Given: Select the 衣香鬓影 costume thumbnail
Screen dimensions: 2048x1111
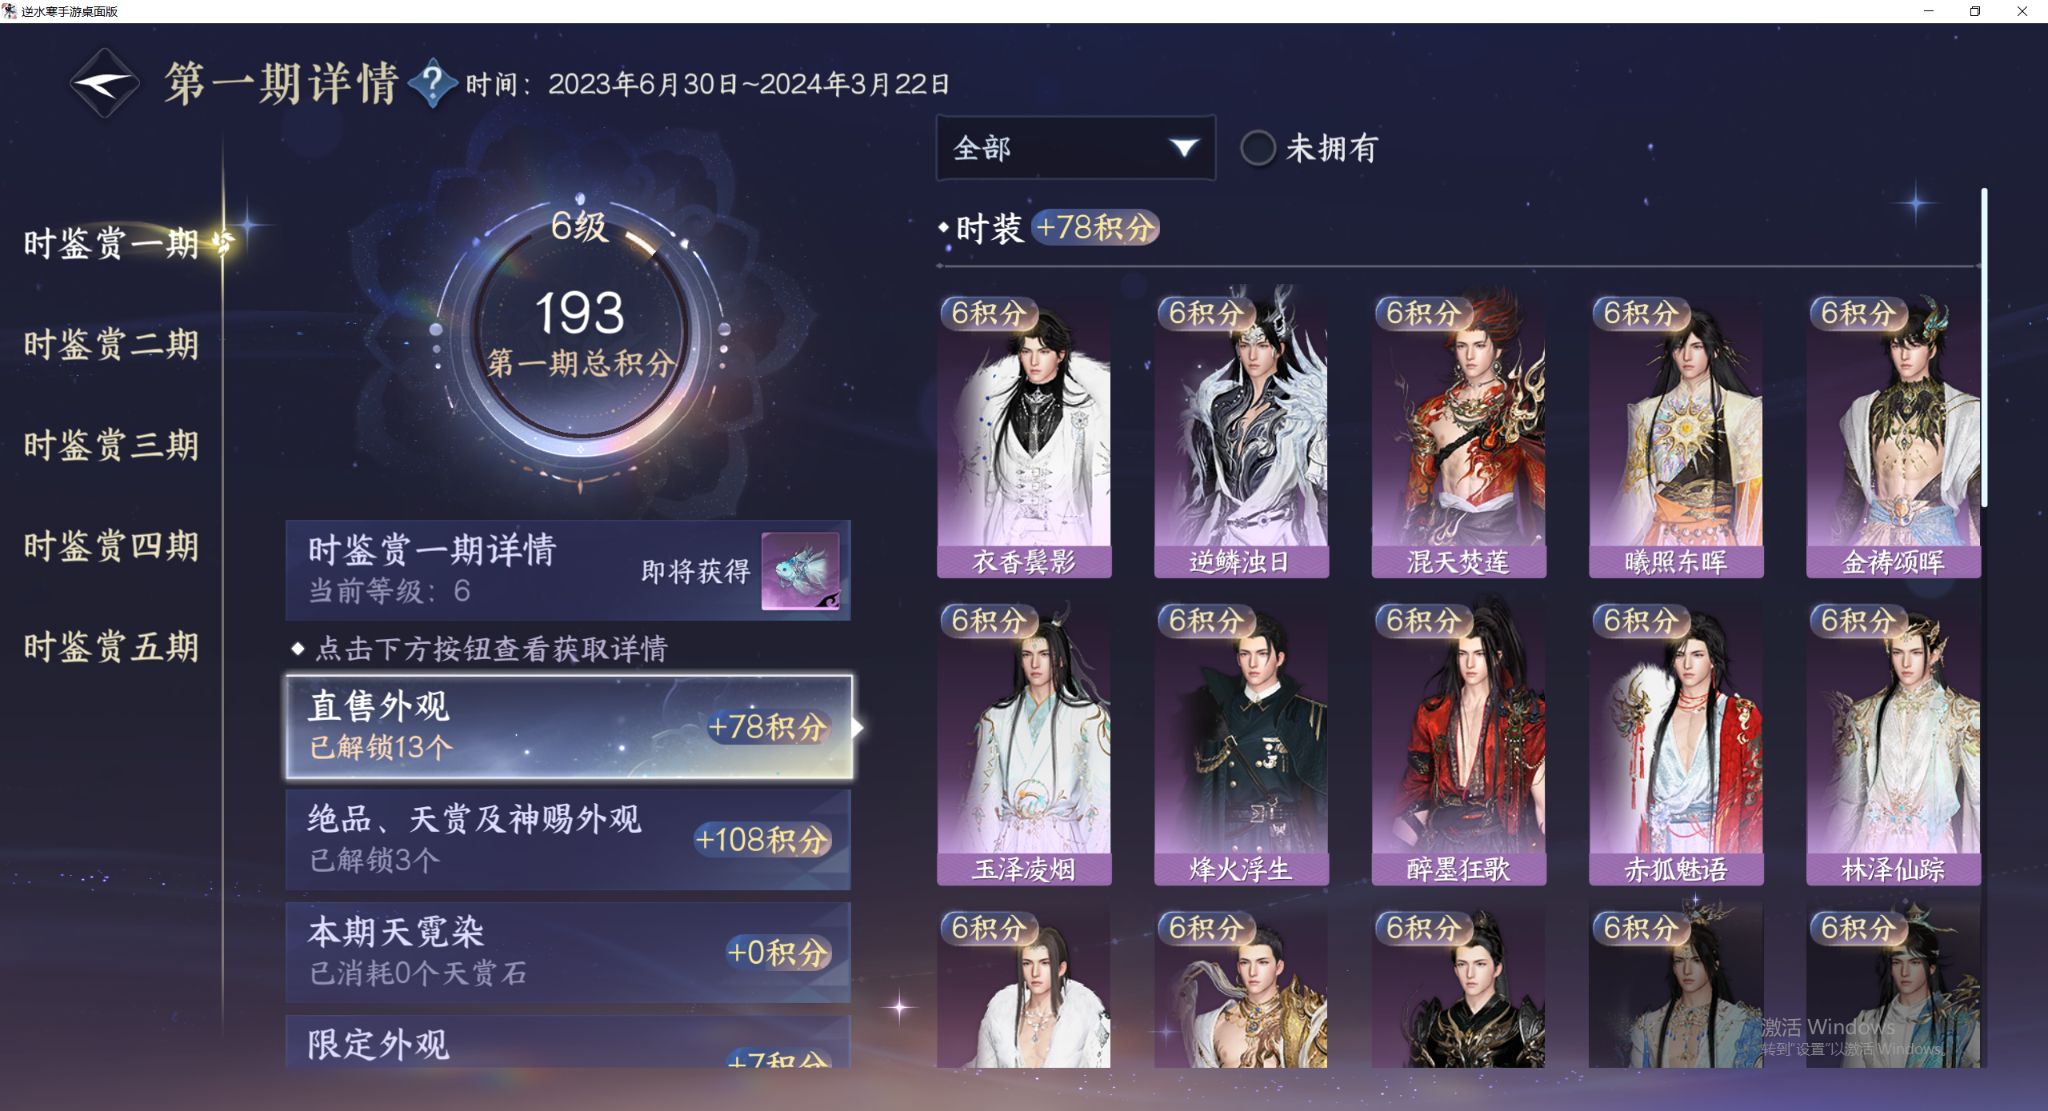Looking at the screenshot, I should pyautogui.click(x=1024, y=436).
